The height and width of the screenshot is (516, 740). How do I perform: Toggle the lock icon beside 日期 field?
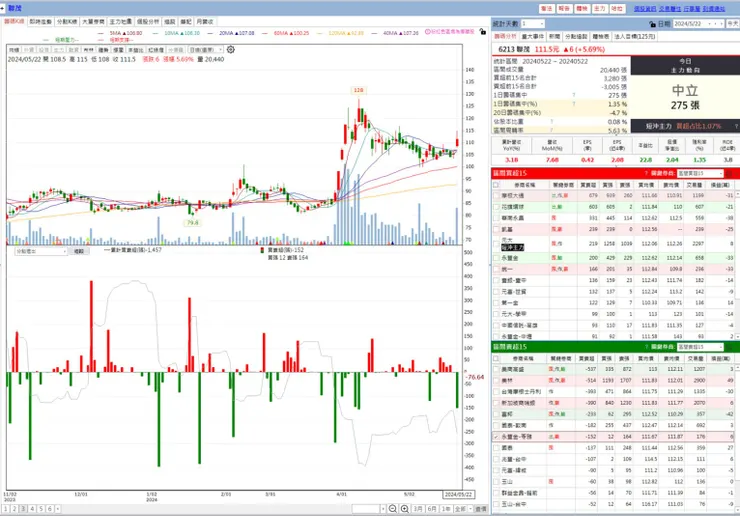[x=652, y=24]
